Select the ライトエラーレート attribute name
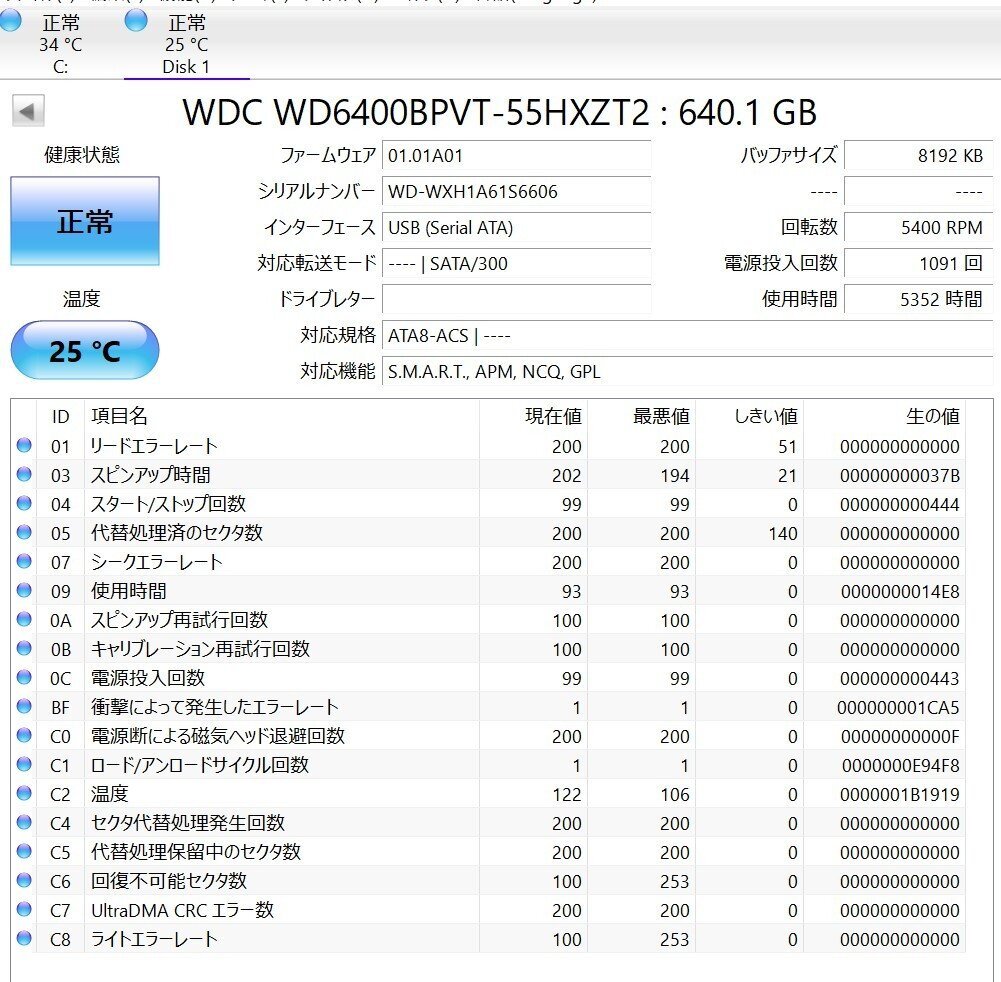Viewport: 1001px width, 982px height. coord(154,939)
